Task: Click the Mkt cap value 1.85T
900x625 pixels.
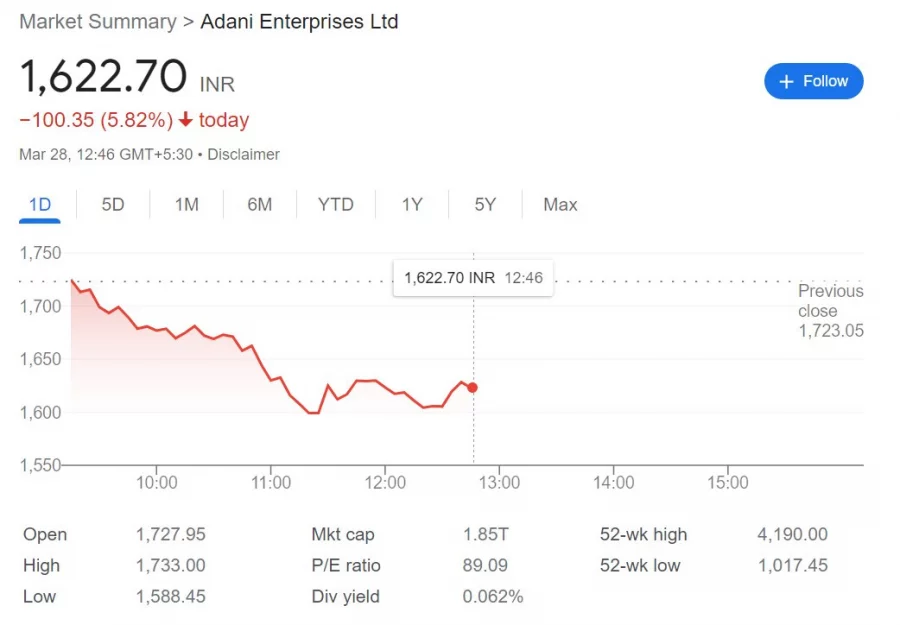Action: click(487, 534)
